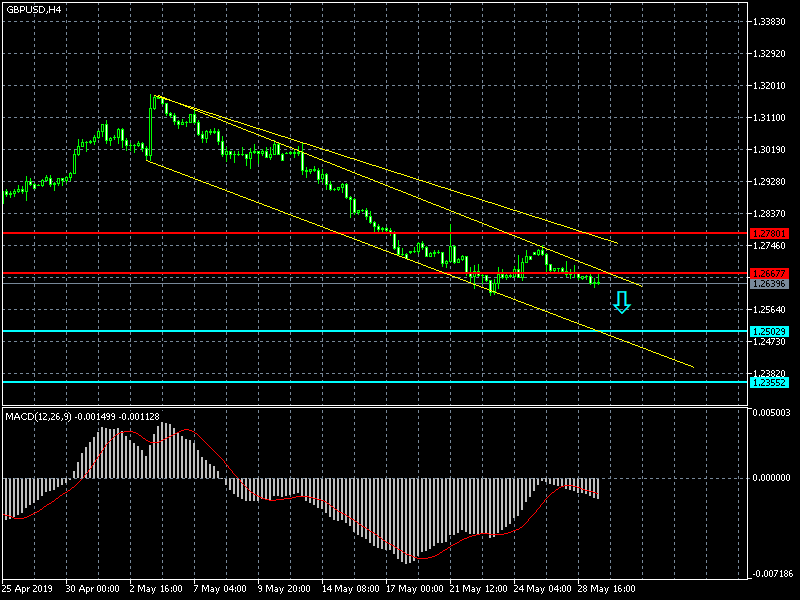800x600 pixels.
Task: Click the gray current price label
Action: pyautogui.click(x=768, y=284)
